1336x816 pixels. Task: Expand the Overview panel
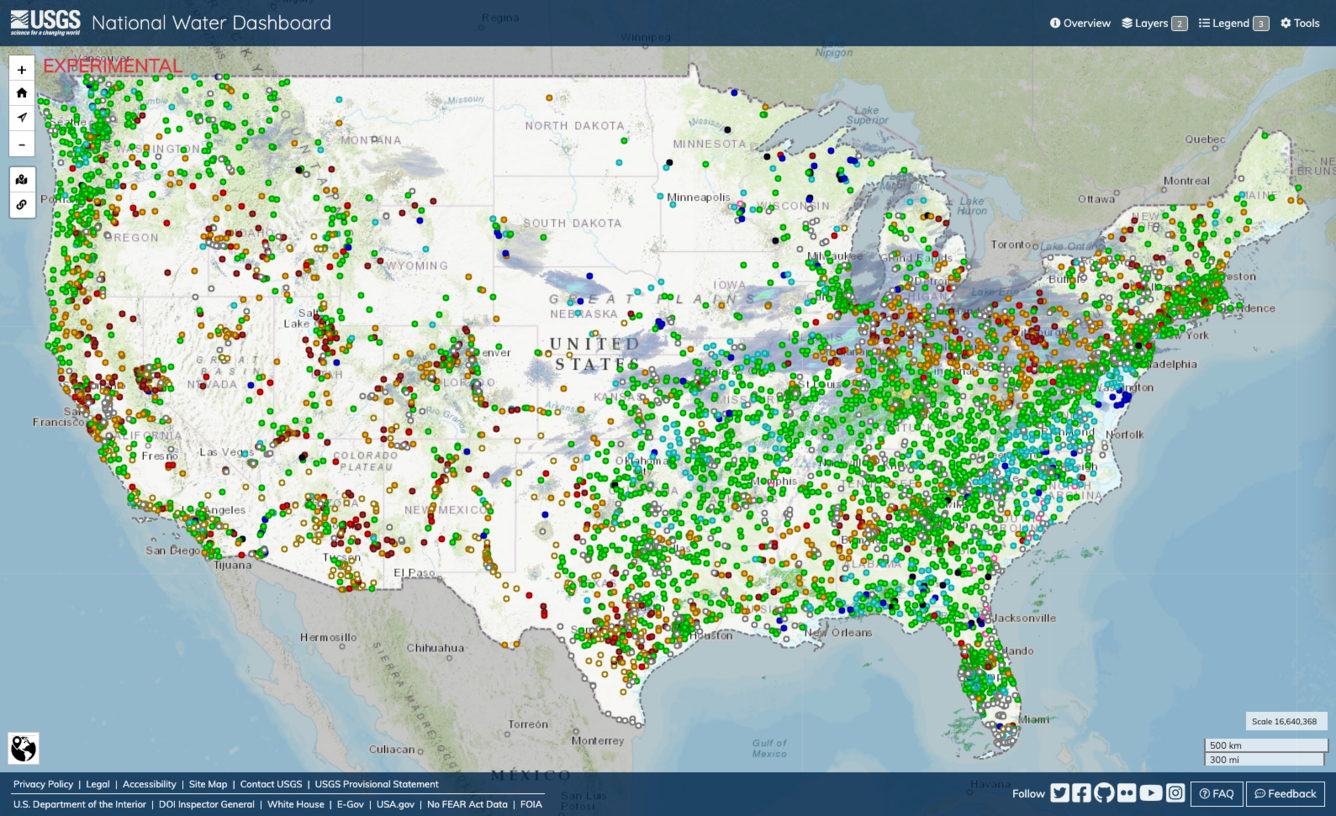tap(1080, 22)
